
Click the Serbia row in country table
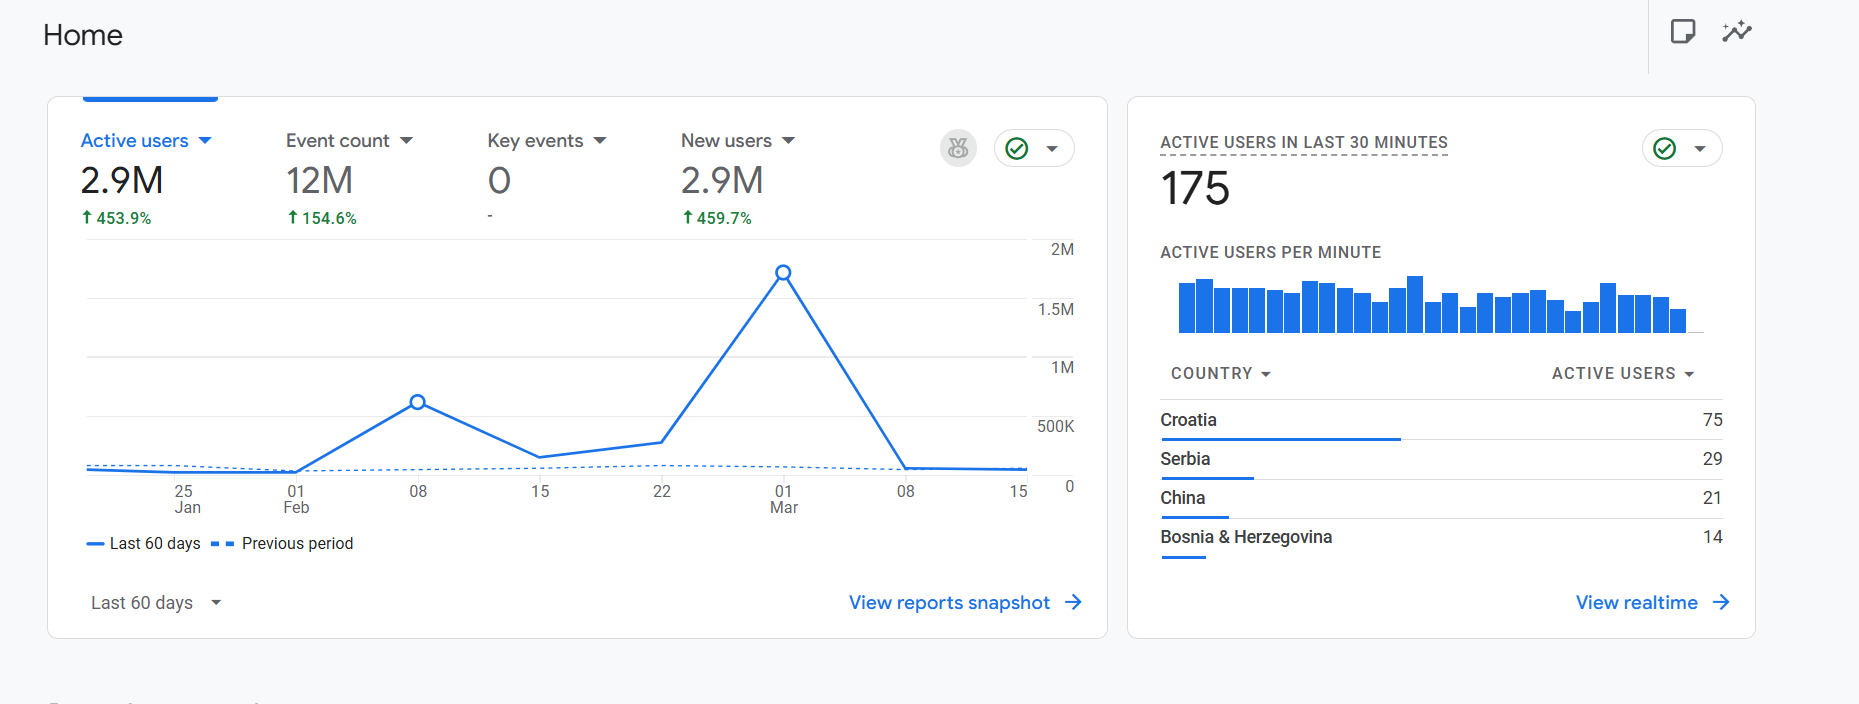point(1440,459)
